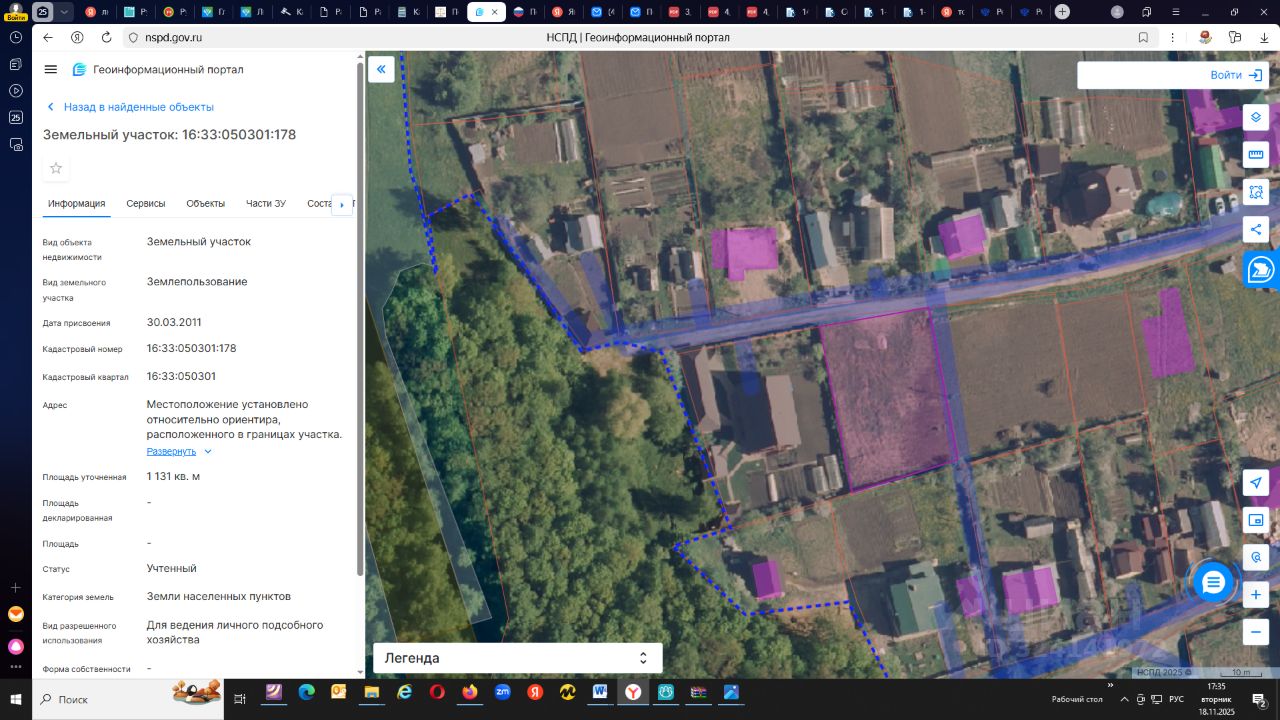Click the geolocation arrow icon

(x=1256, y=483)
